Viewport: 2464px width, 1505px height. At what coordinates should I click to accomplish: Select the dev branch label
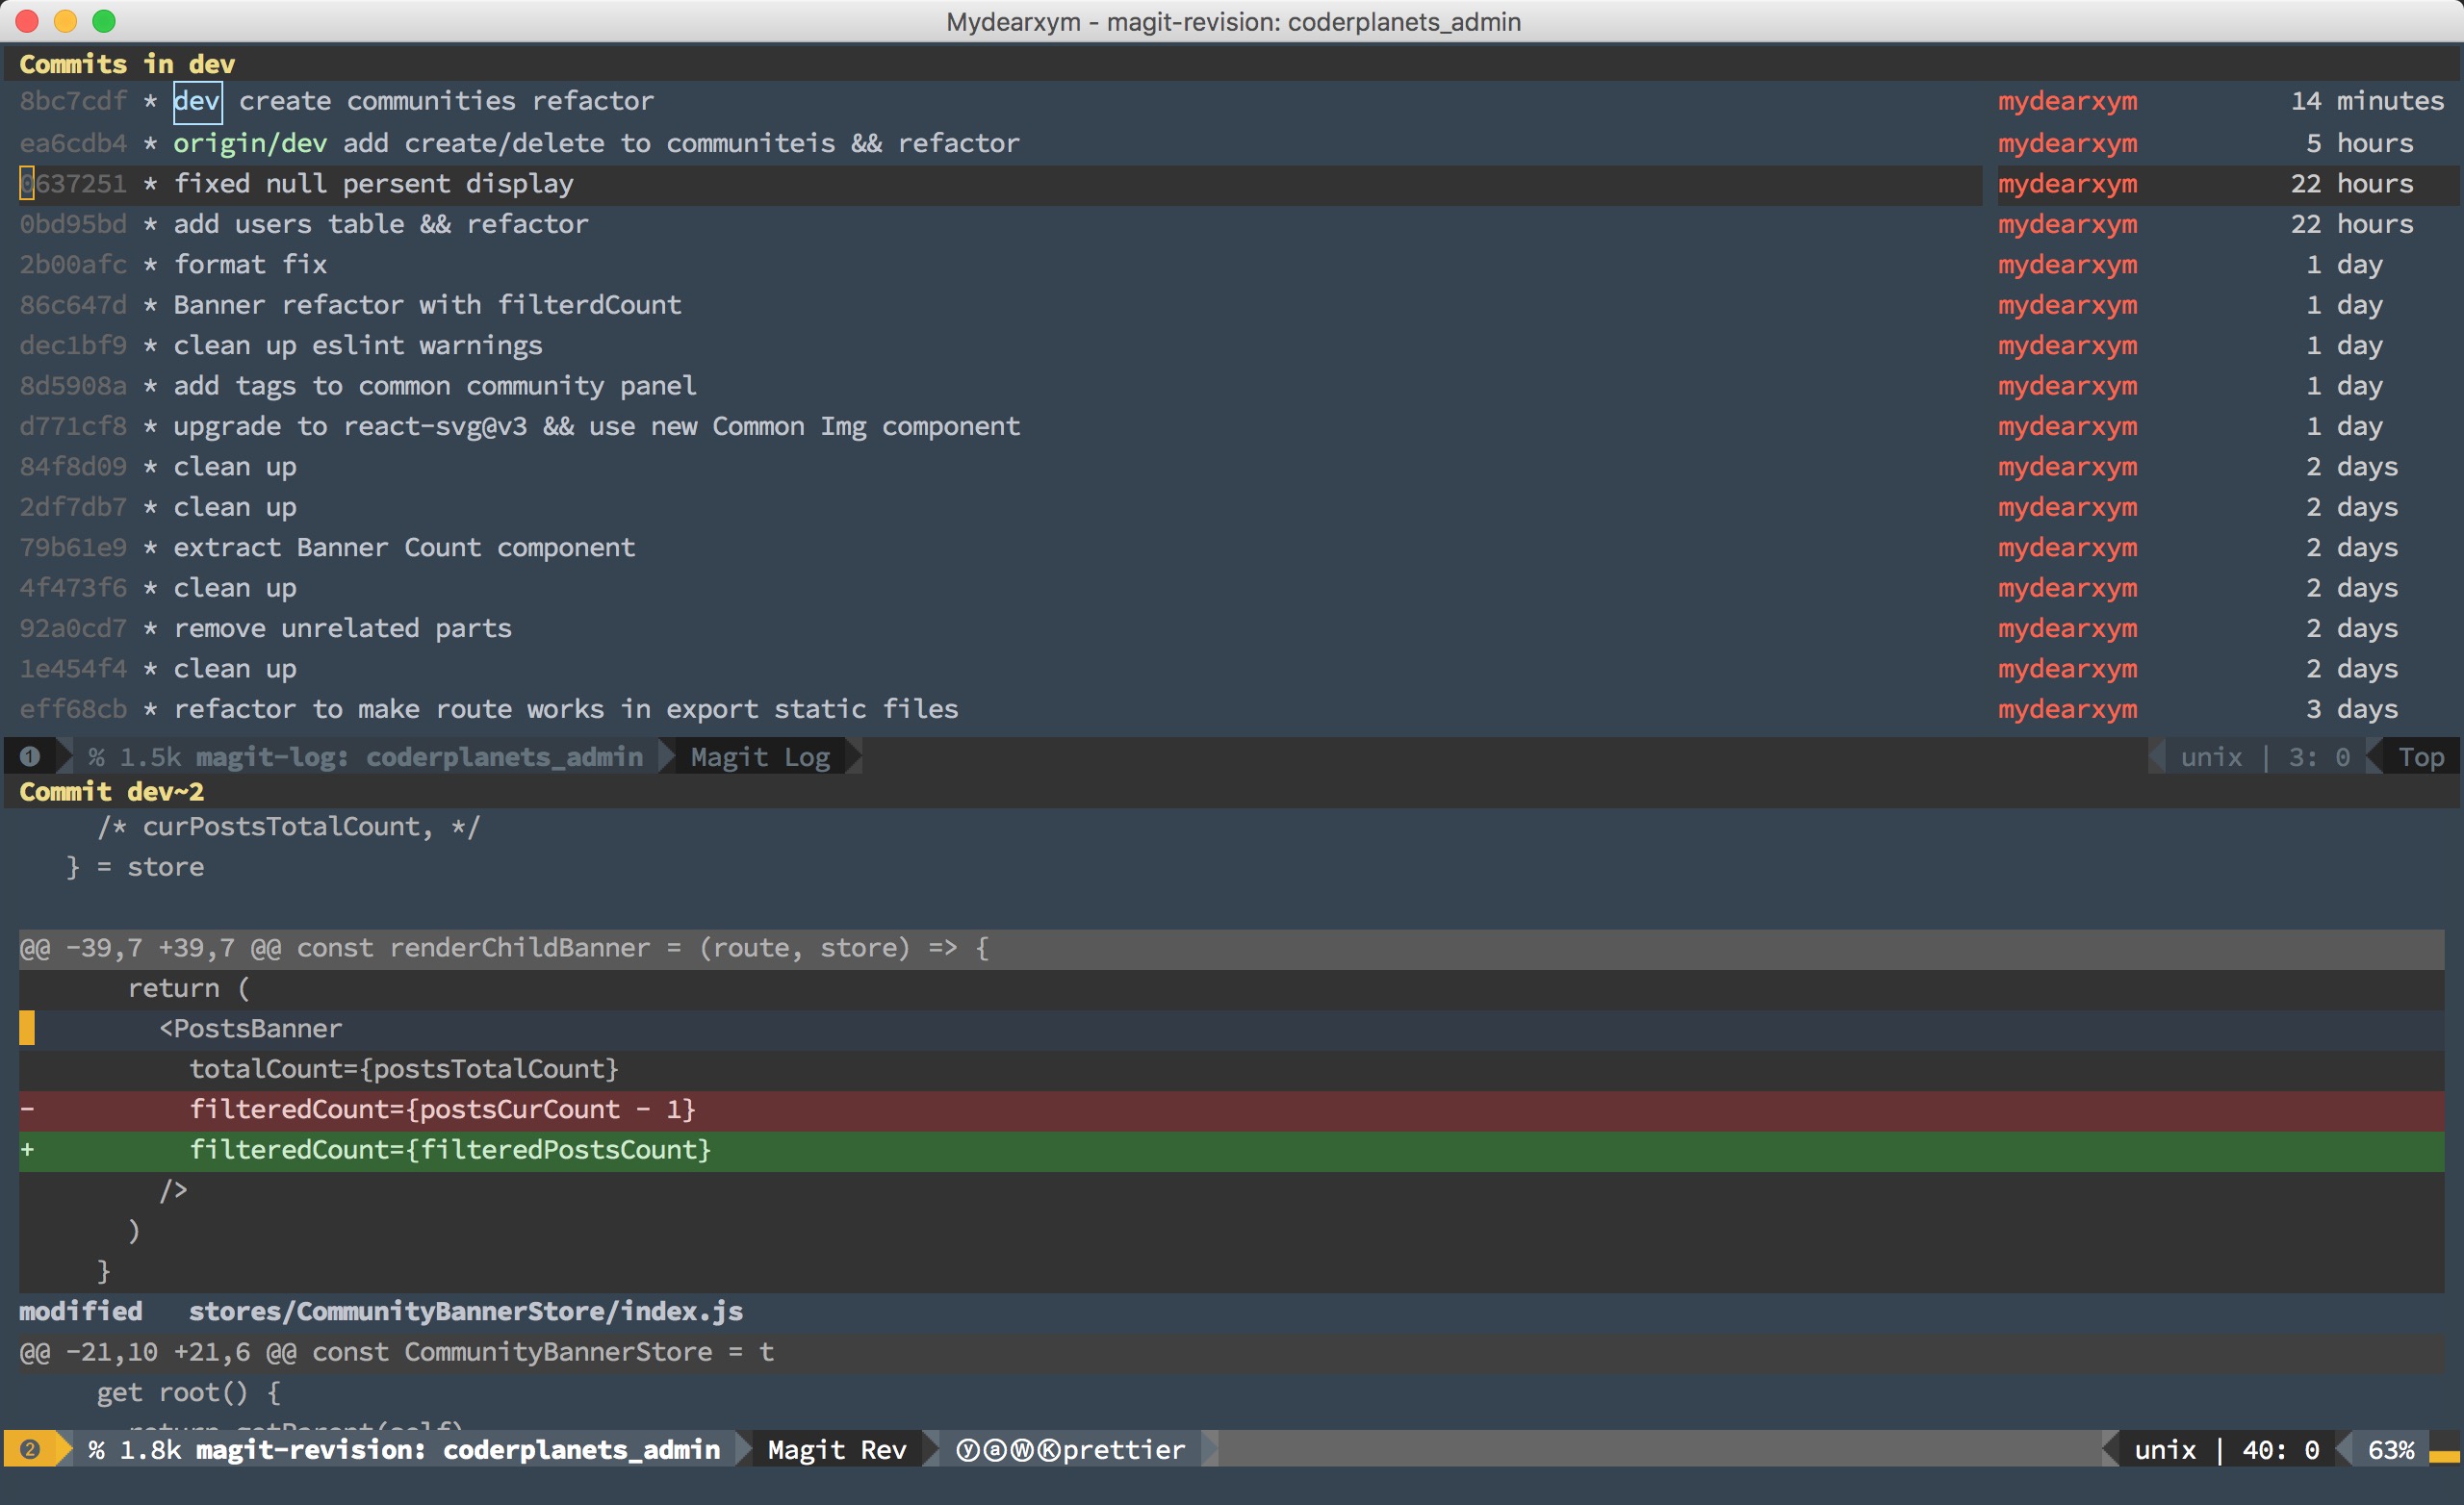coord(197,102)
